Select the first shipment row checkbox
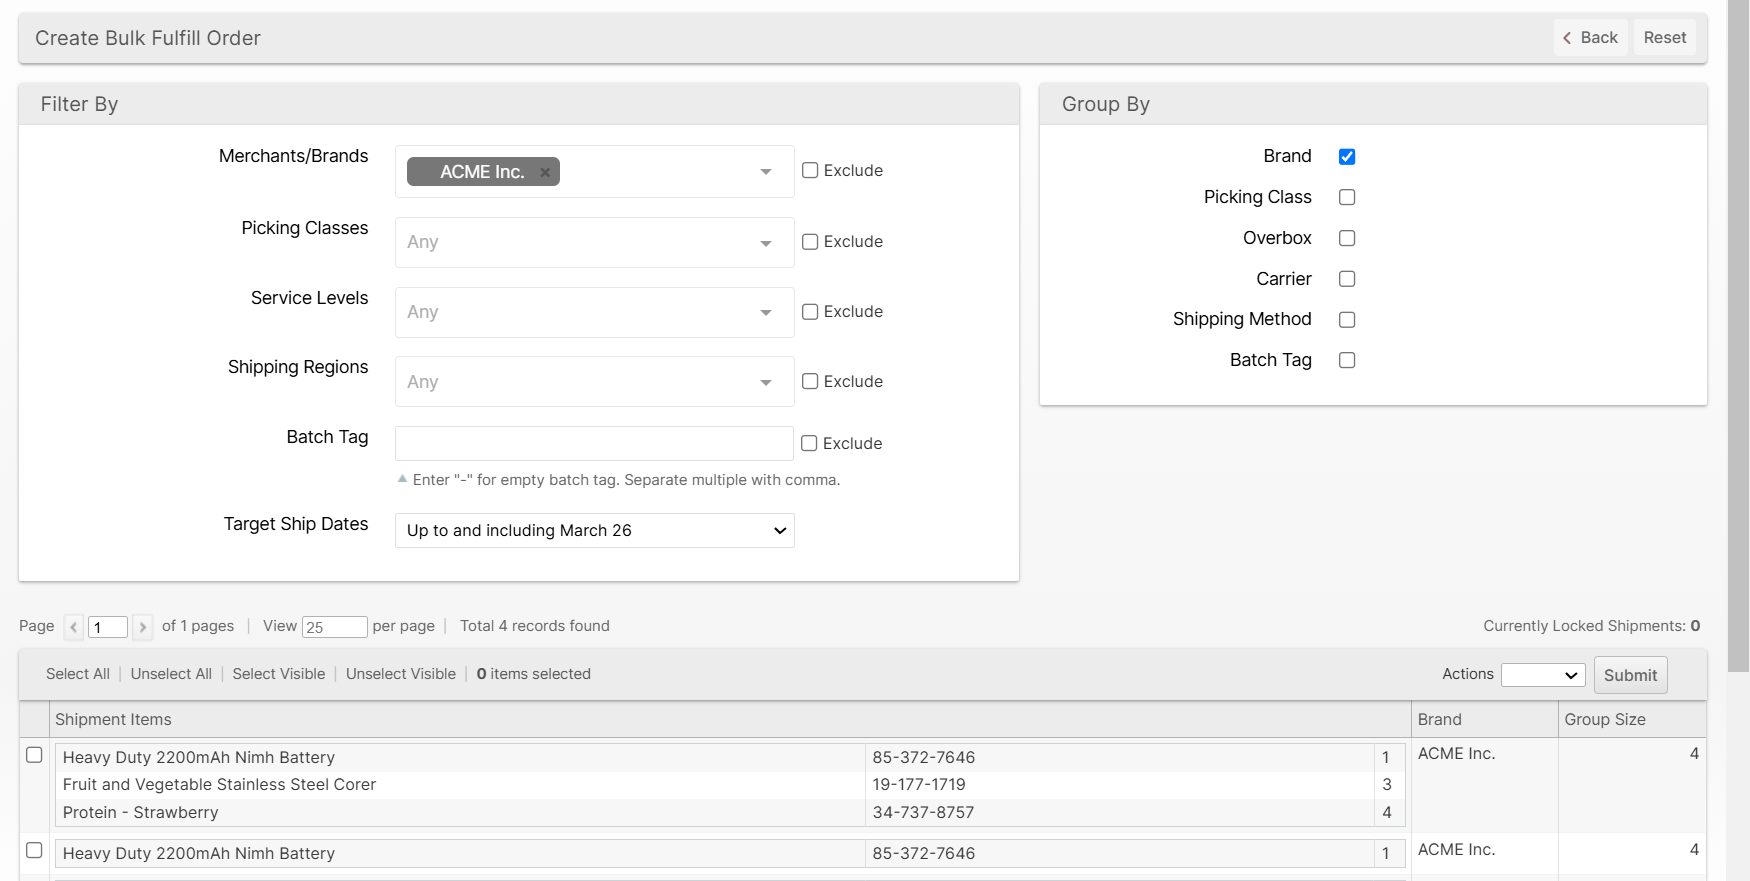 pos(34,755)
